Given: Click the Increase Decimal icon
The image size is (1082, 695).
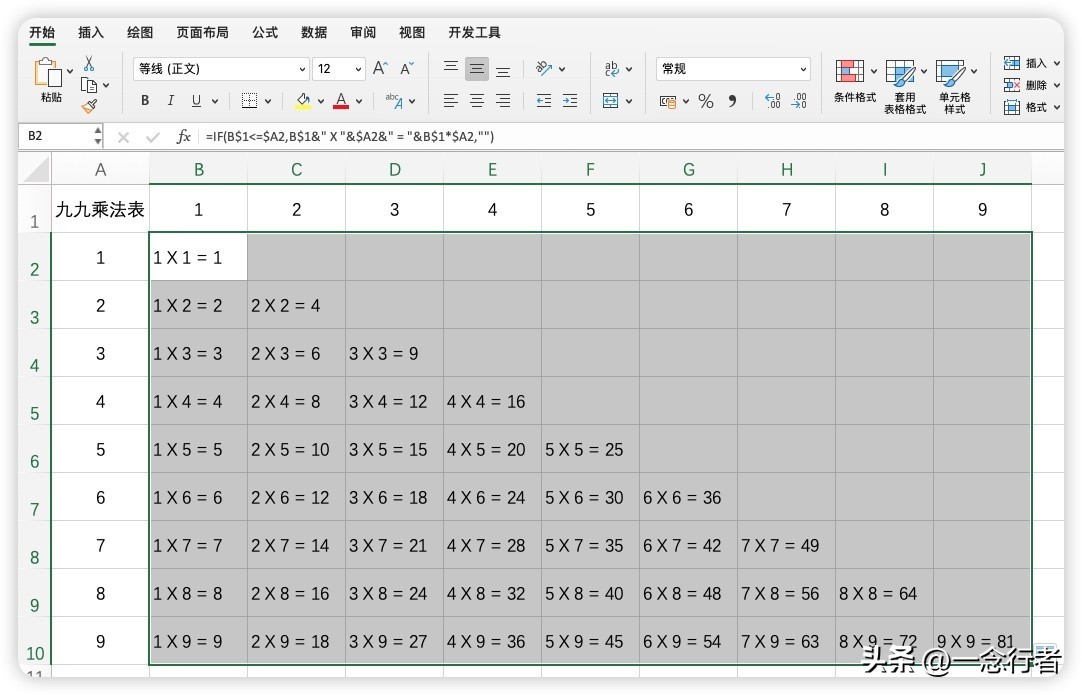Looking at the screenshot, I should 772,101.
